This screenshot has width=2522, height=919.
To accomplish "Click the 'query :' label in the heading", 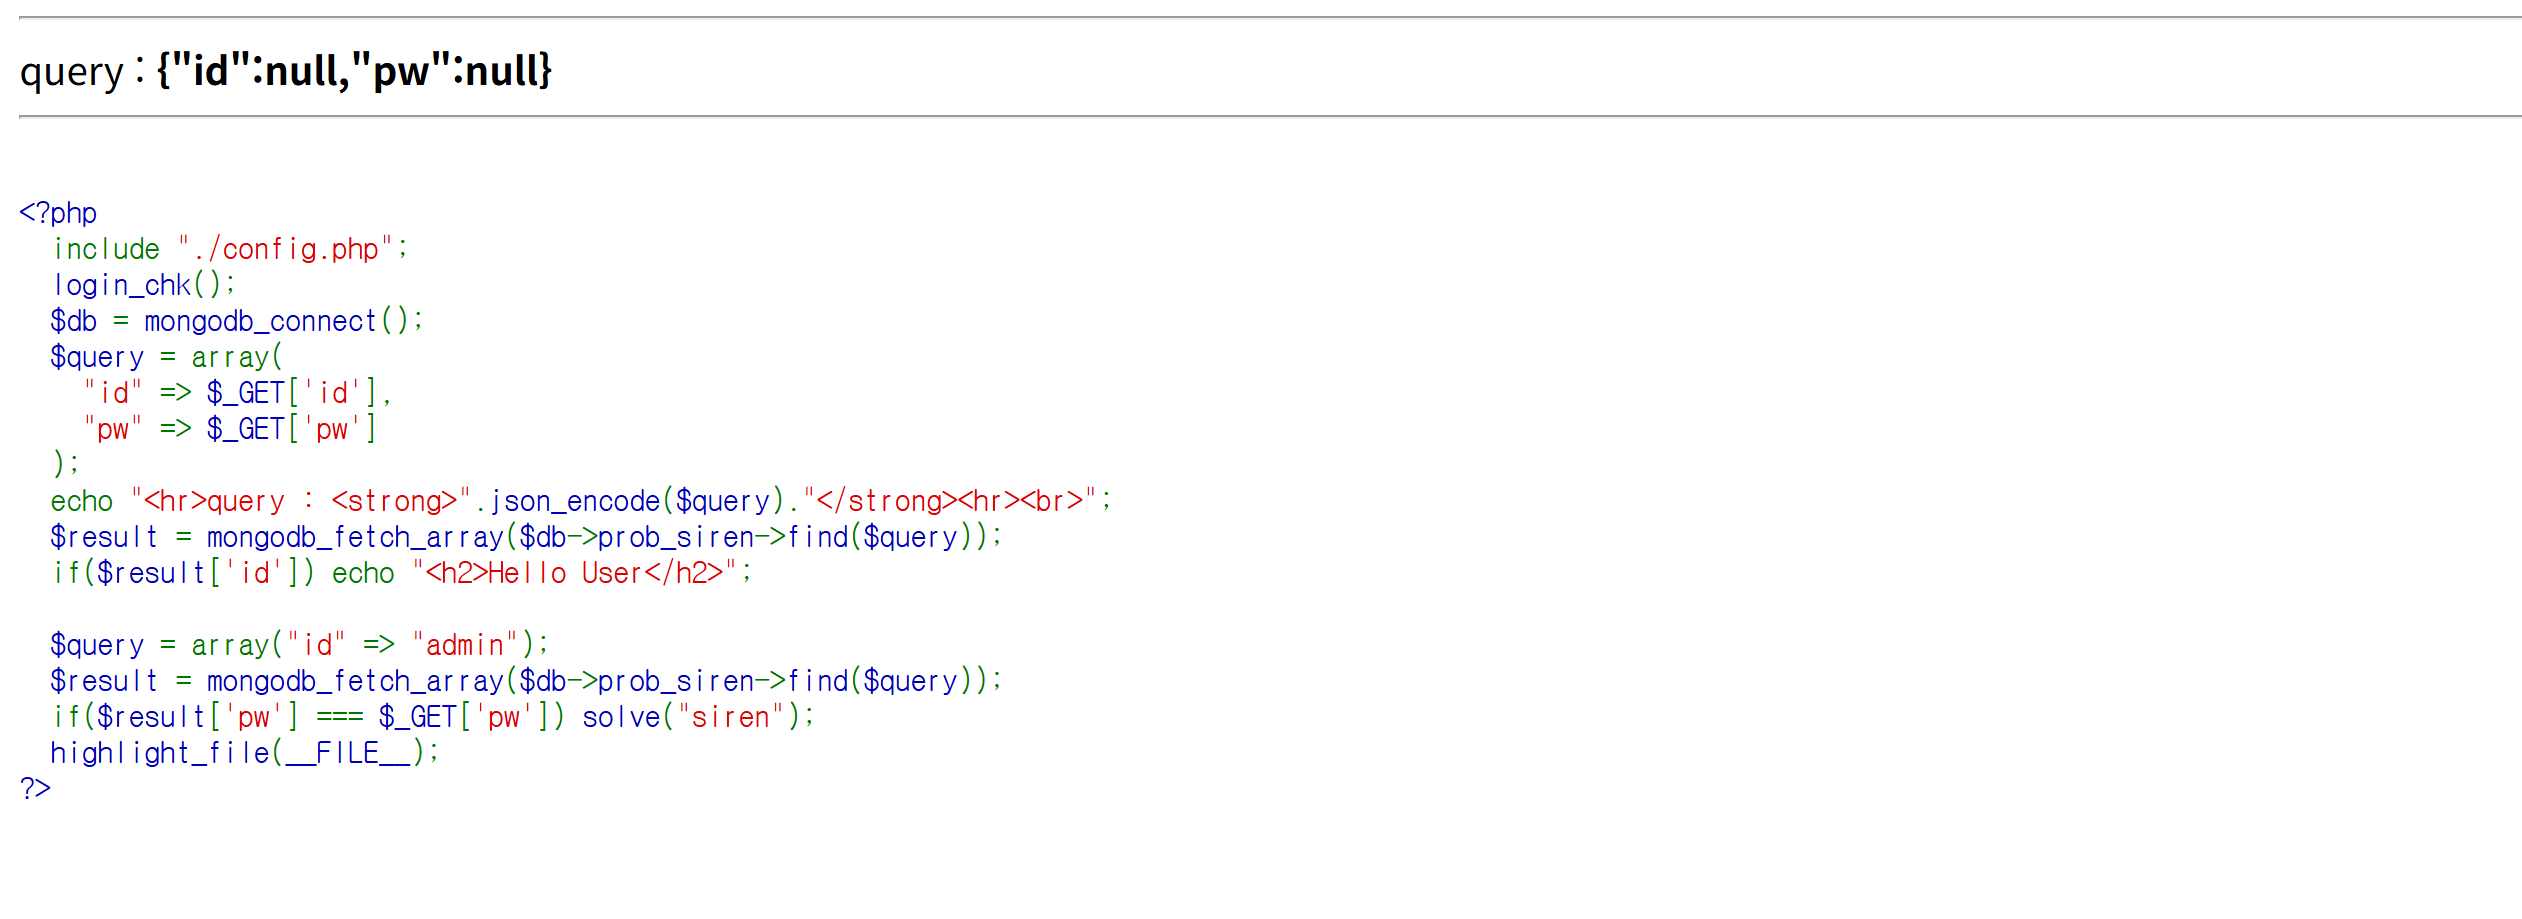I will [x=82, y=71].
